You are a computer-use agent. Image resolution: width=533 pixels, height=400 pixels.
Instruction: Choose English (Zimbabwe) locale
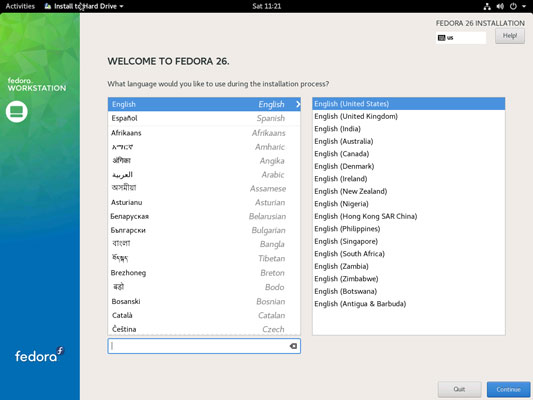[409, 279]
